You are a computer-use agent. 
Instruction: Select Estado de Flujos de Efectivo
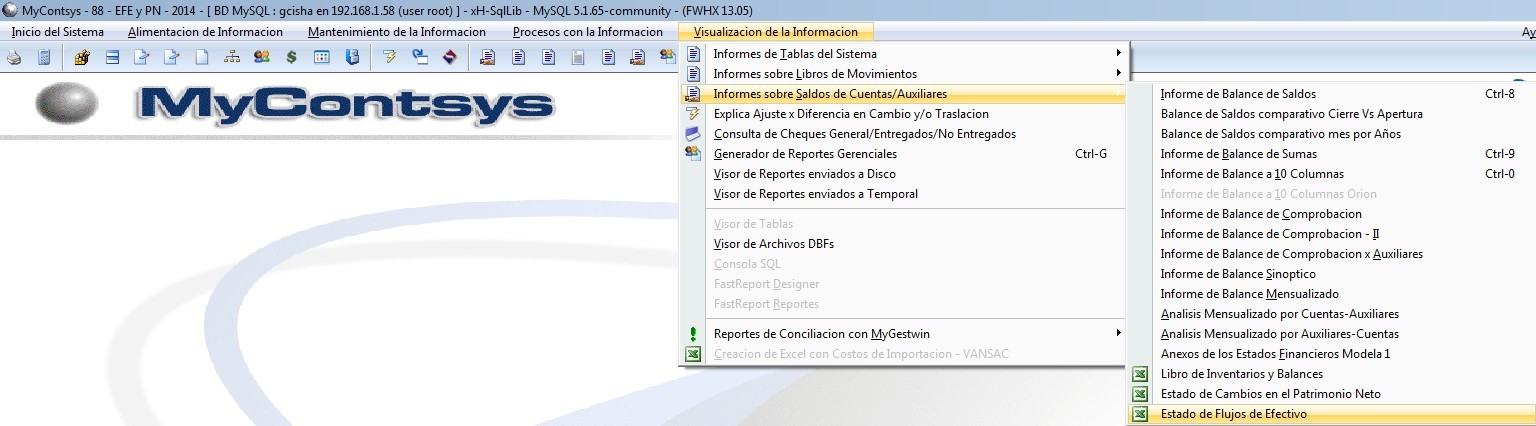1332,414
